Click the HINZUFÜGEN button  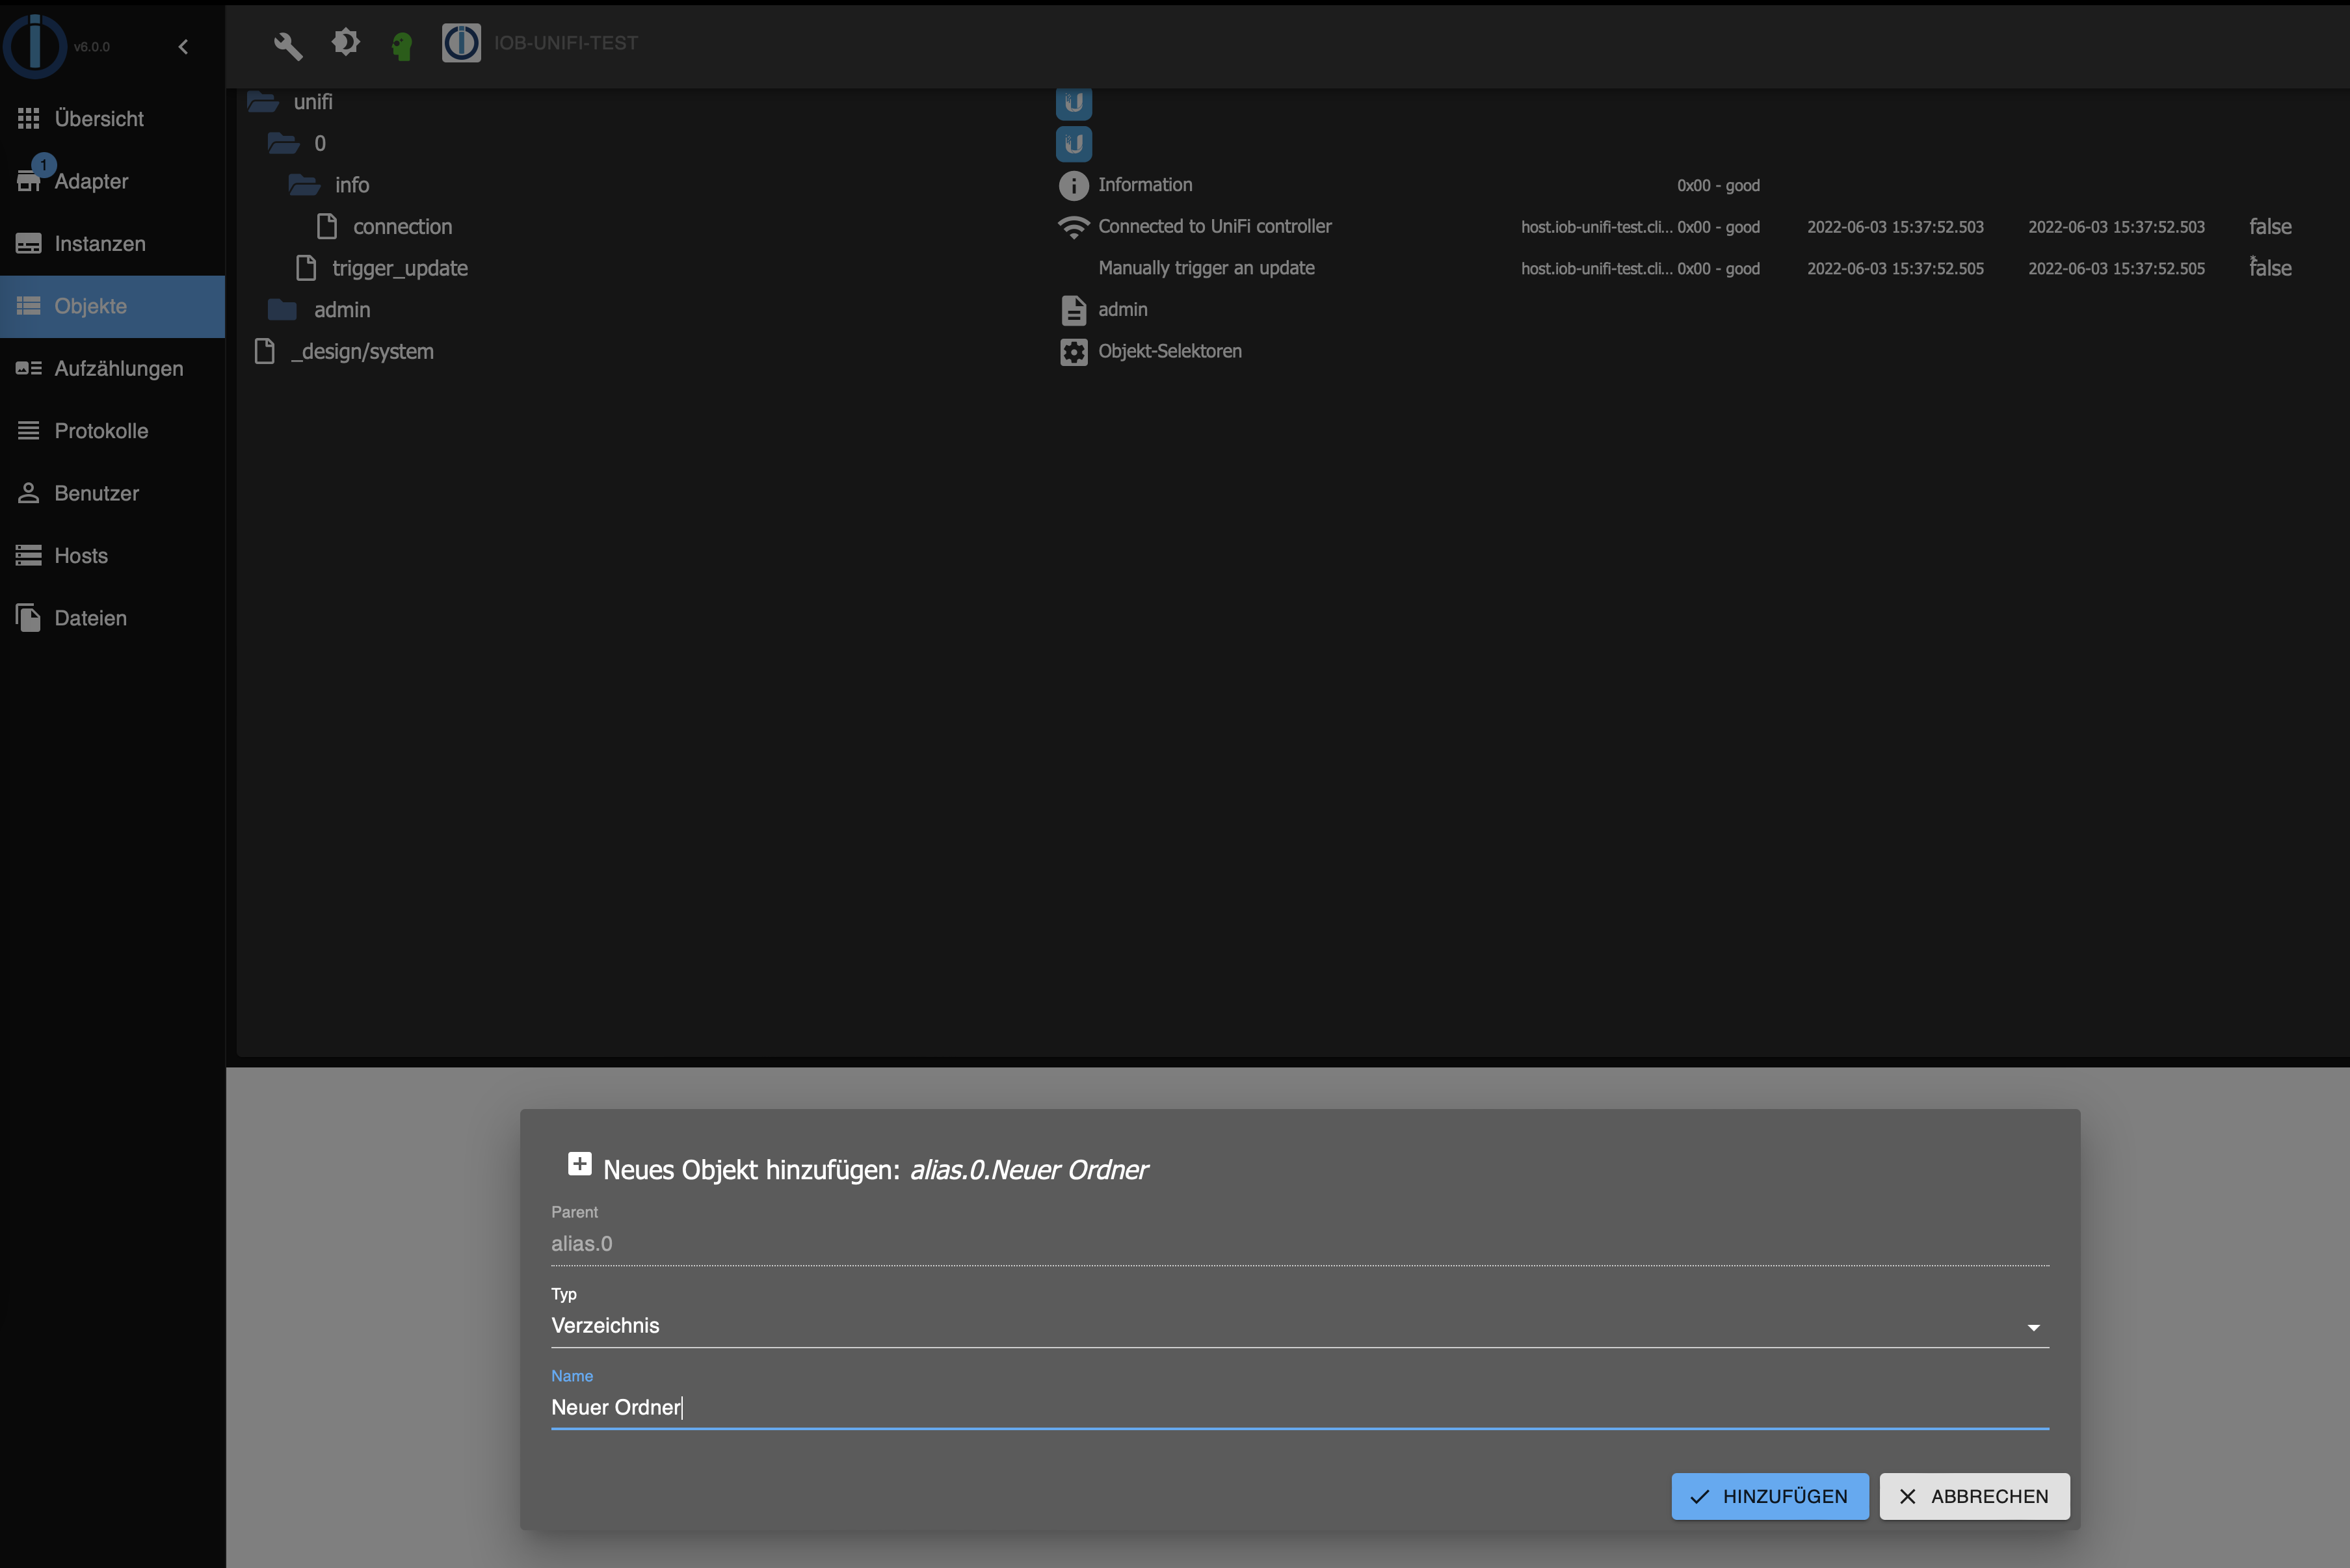pyautogui.click(x=1769, y=1496)
